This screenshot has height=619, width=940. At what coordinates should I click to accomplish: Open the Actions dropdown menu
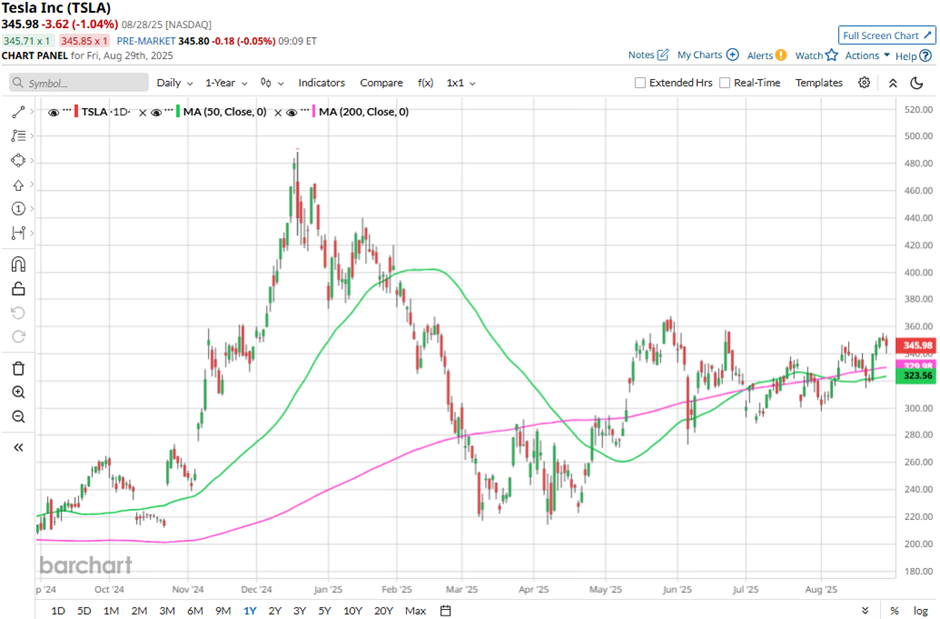tap(867, 55)
